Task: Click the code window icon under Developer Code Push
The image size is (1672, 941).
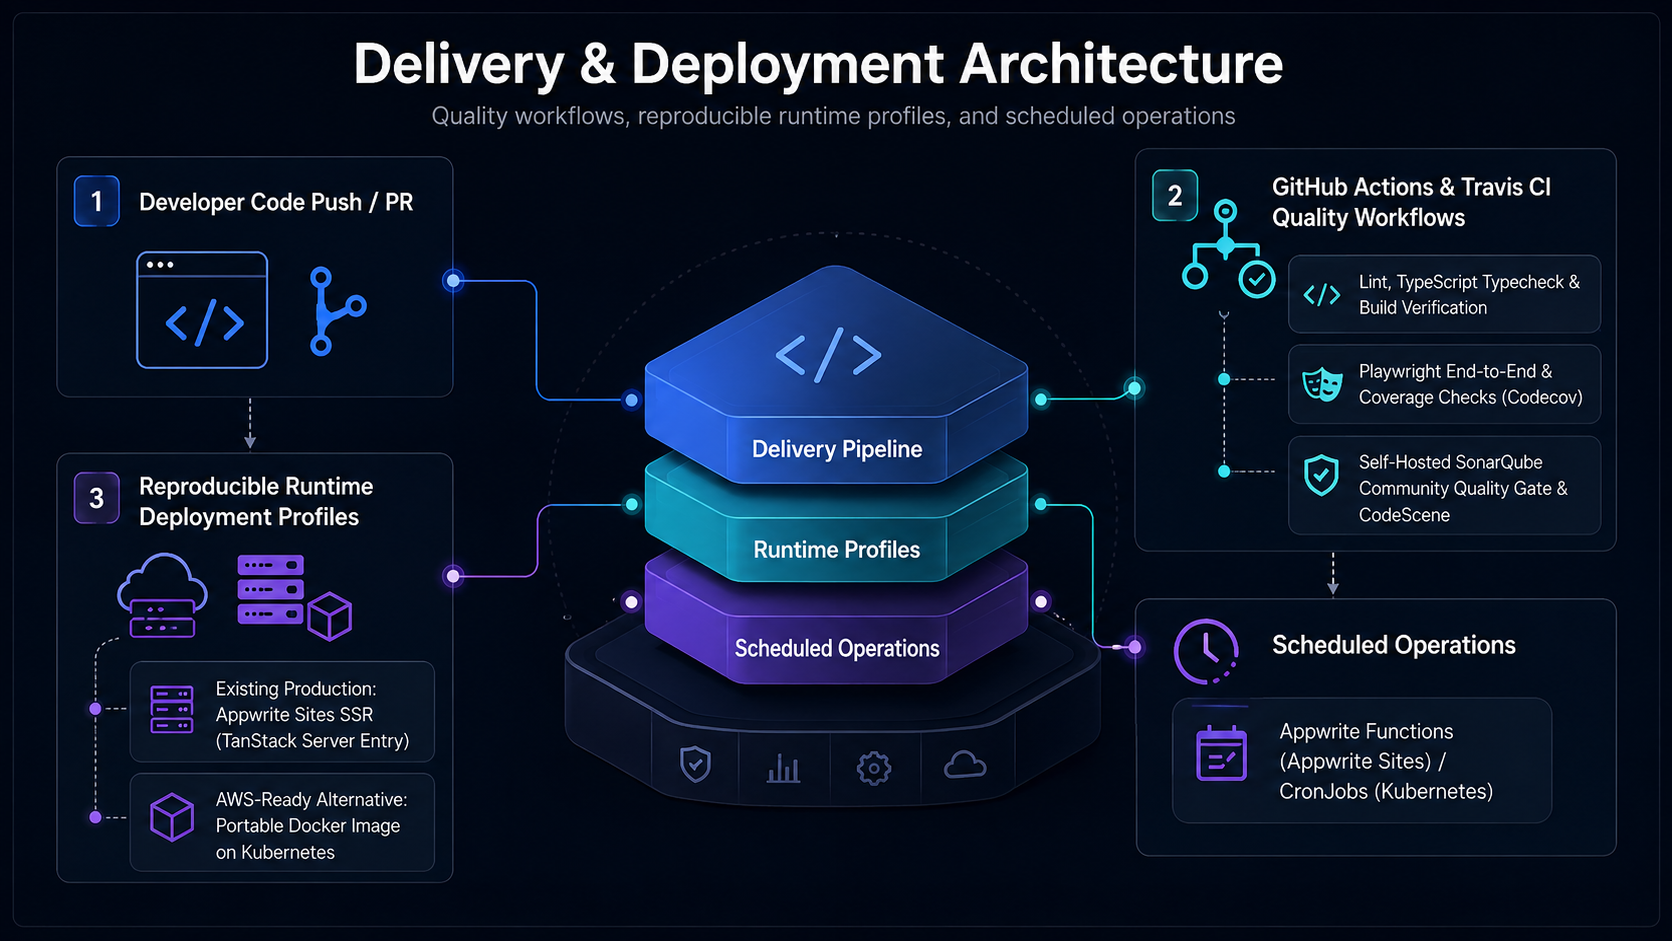Action: tap(202, 310)
